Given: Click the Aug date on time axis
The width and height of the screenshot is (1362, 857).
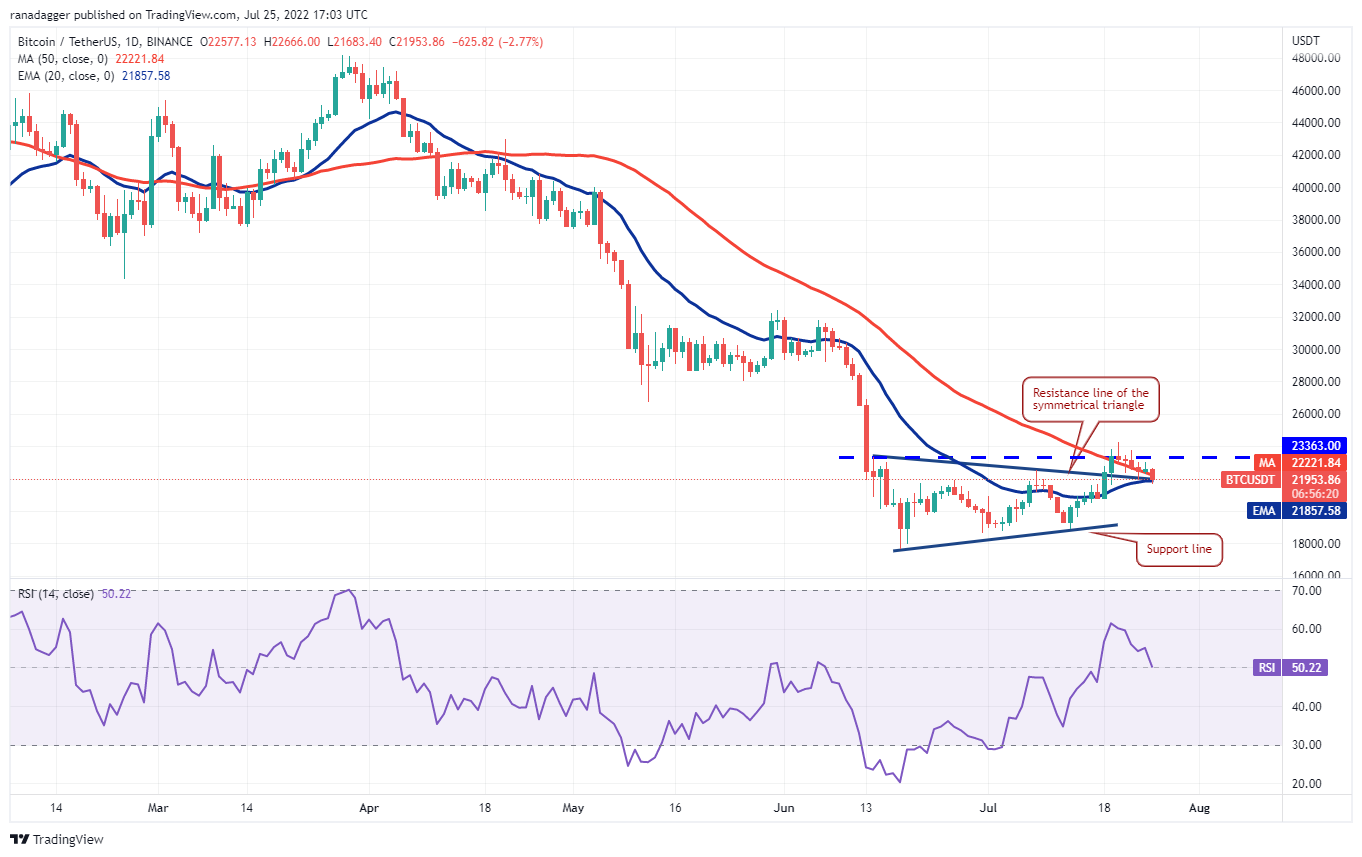Looking at the screenshot, I should 1201,807.
